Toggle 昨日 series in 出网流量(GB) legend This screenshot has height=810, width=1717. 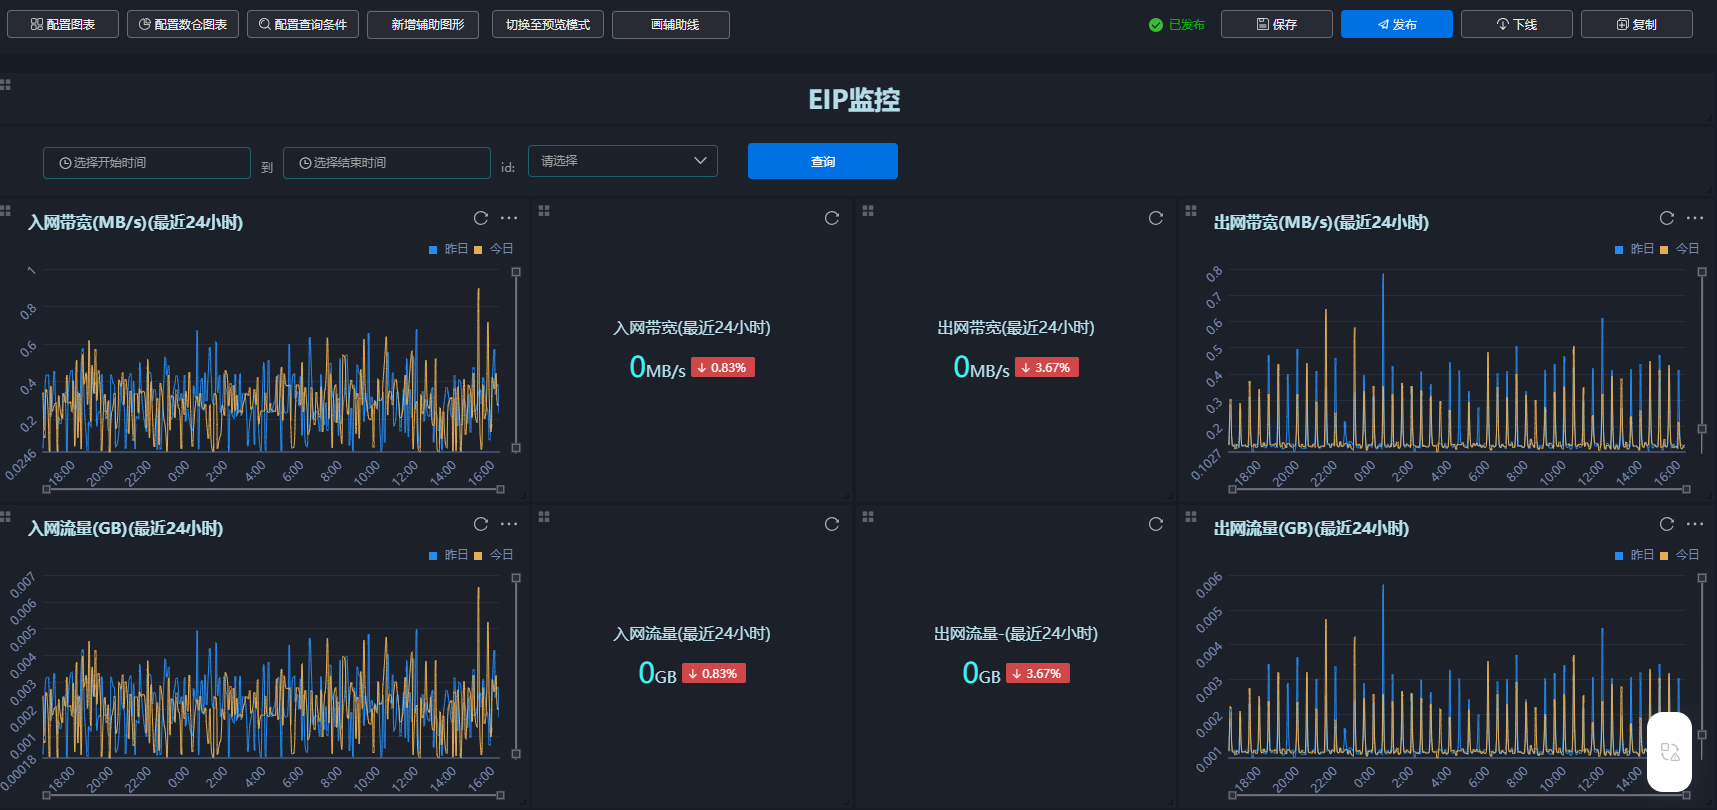(x=1634, y=555)
